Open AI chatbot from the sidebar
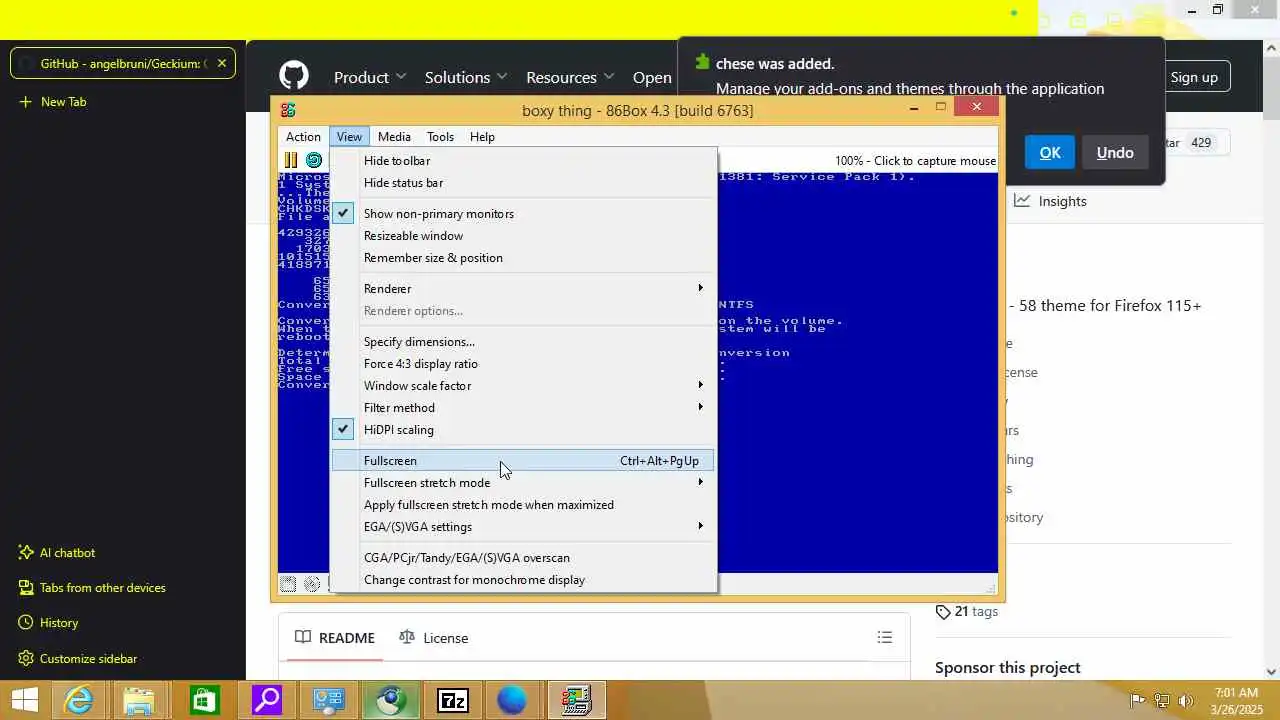The width and height of the screenshot is (1280, 720). click(57, 552)
